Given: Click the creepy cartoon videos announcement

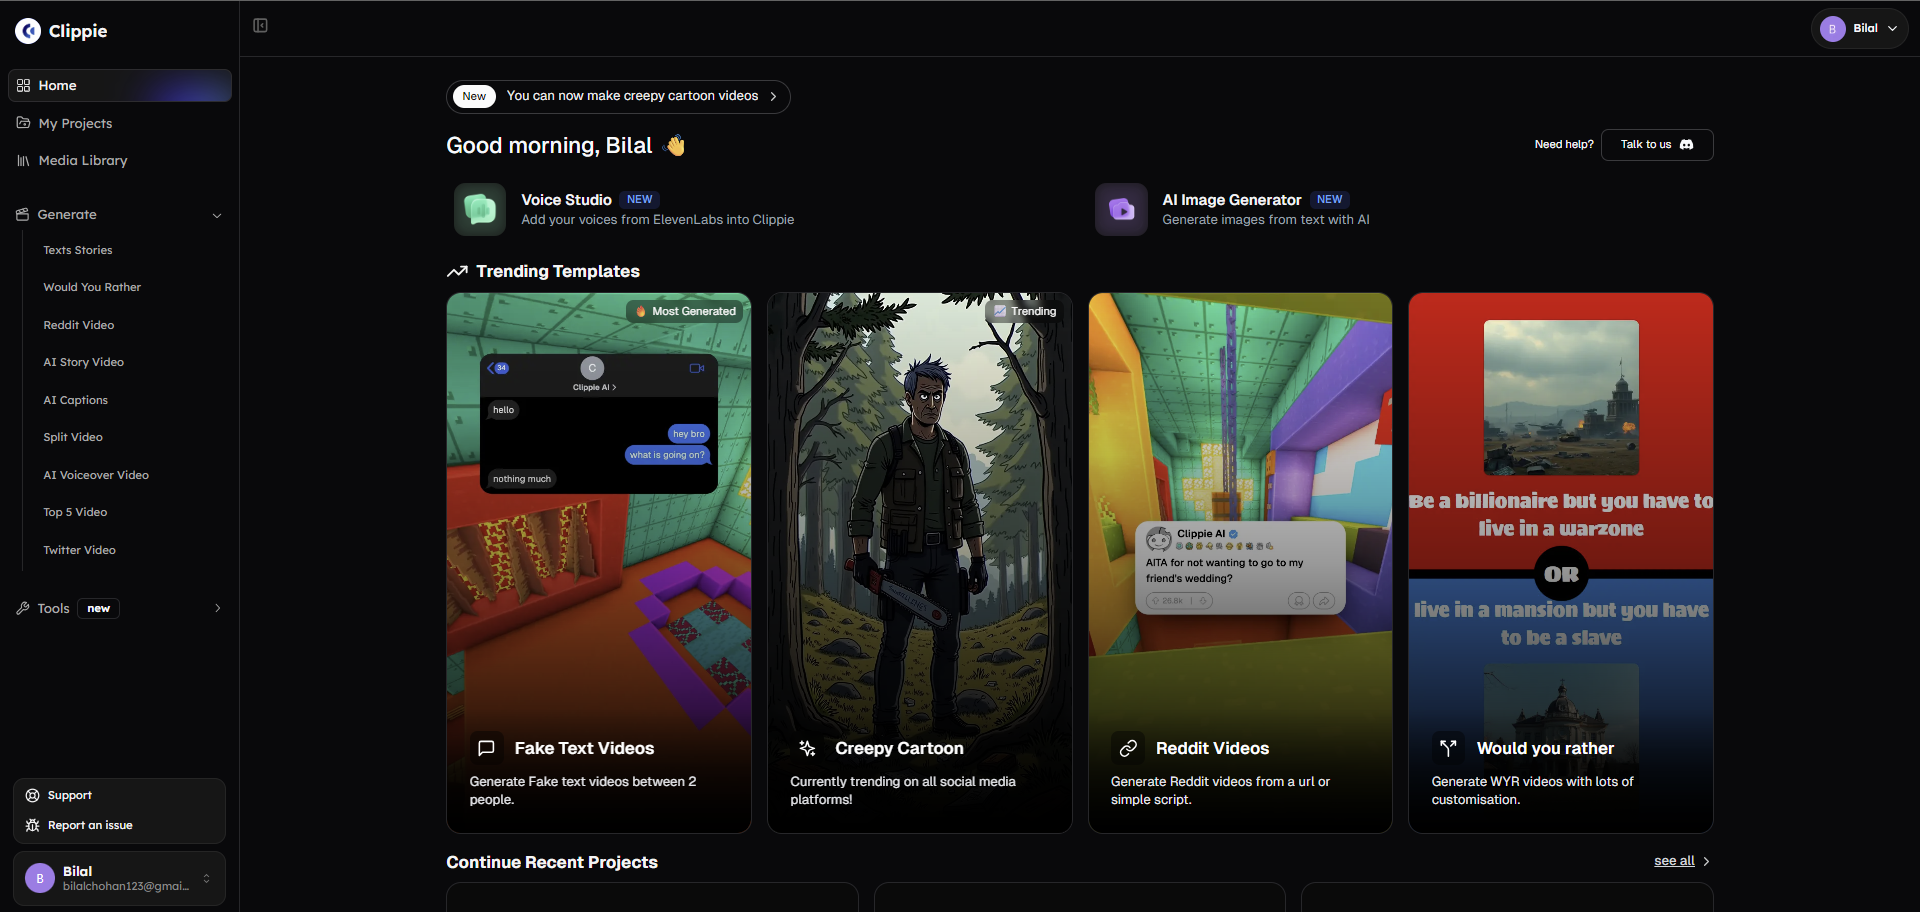Looking at the screenshot, I should click(618, 97).
